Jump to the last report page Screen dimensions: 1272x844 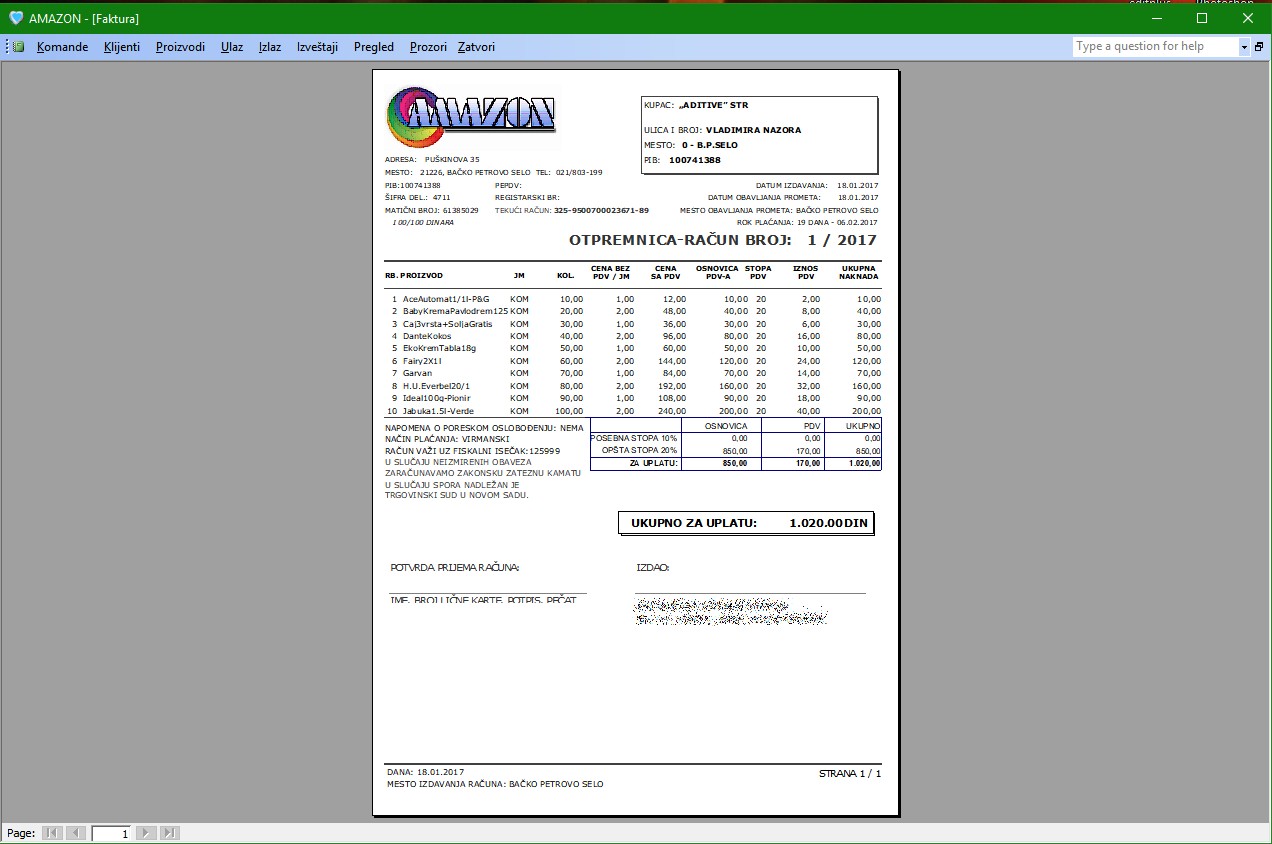pyautogui.click(x=169, y=833)
